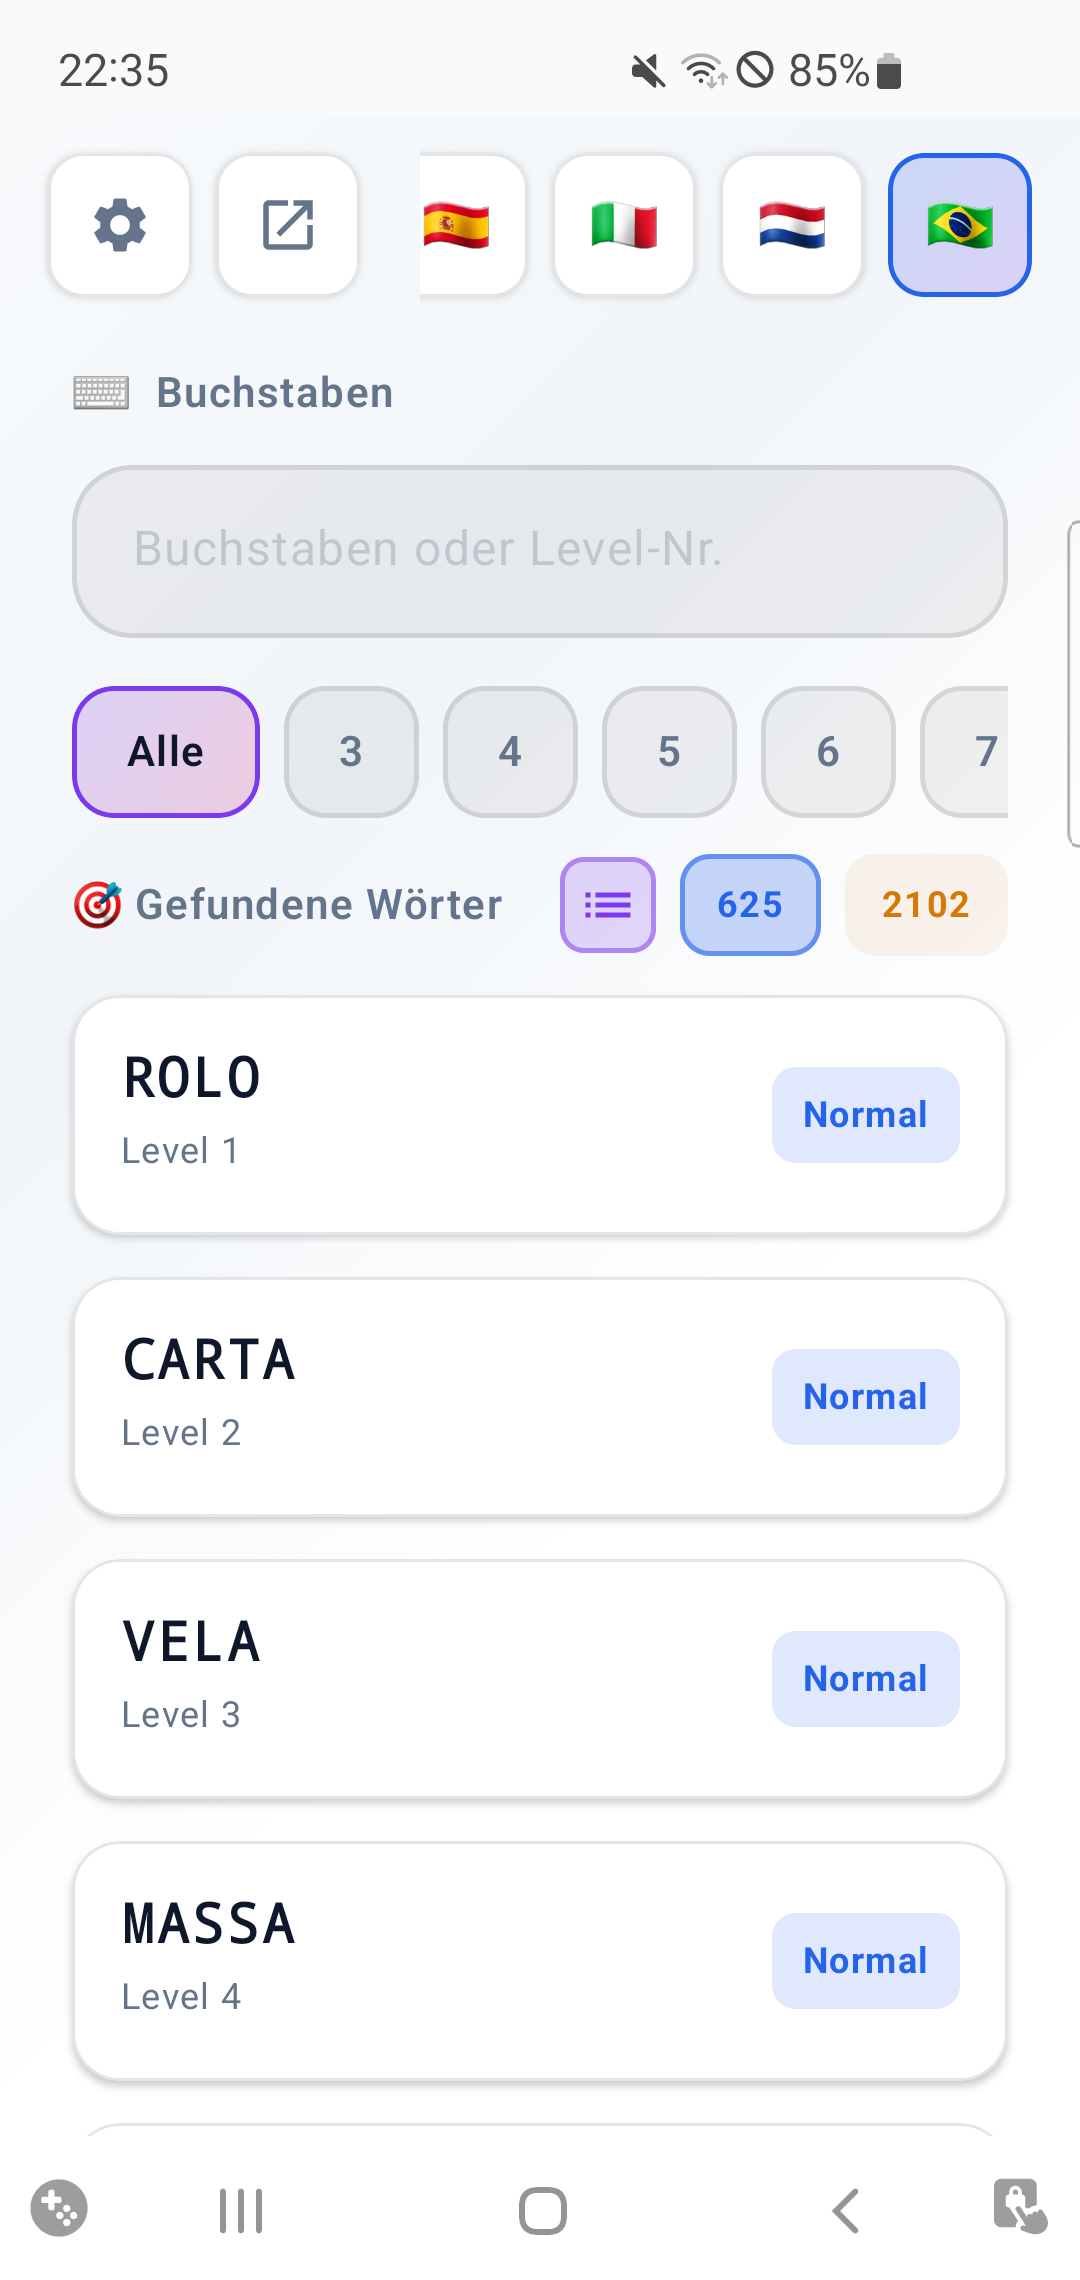Focus the Buchstaben oder Level-Nr. field
The image size is (1080, 2280).
click(x=540, y=551)
